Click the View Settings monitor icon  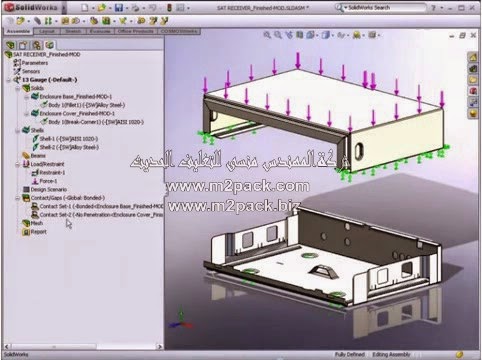pyautogui.click(x=372, y=35)
